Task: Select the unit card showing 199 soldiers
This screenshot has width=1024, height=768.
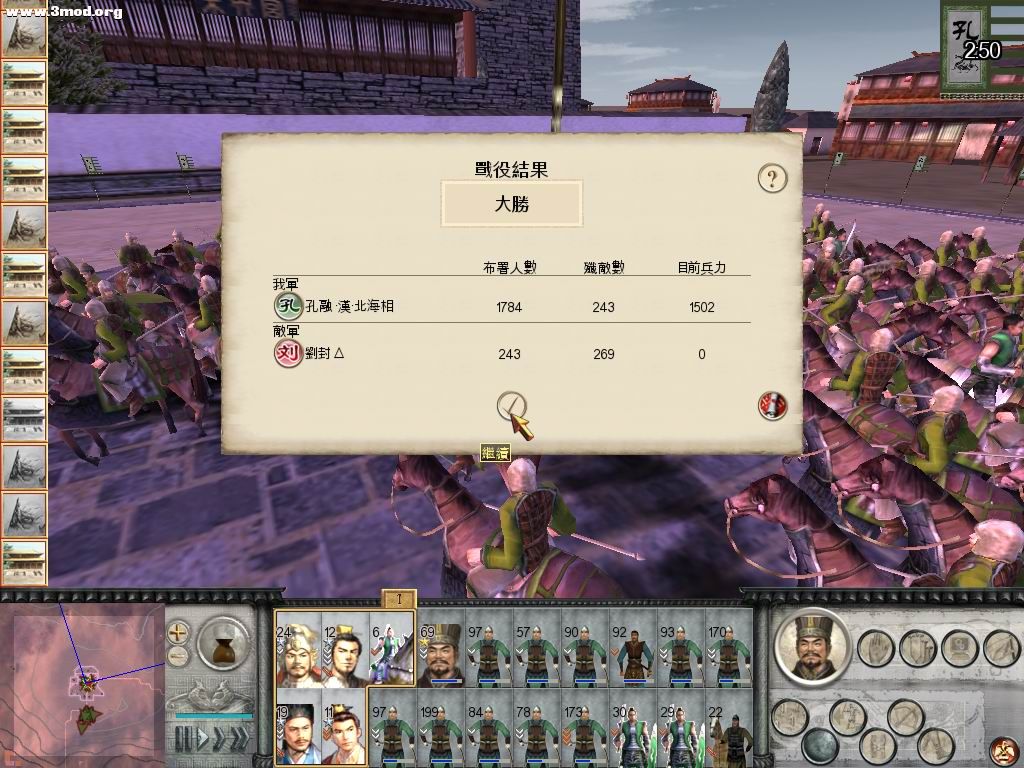Action: (x=441, y=729)
